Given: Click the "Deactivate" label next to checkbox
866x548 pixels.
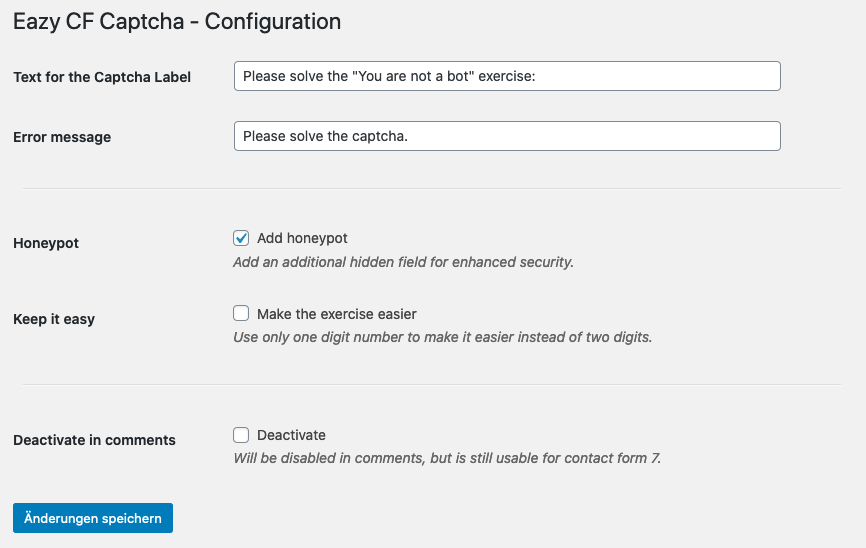Looking at the screenshot, I should coord(291,435).
